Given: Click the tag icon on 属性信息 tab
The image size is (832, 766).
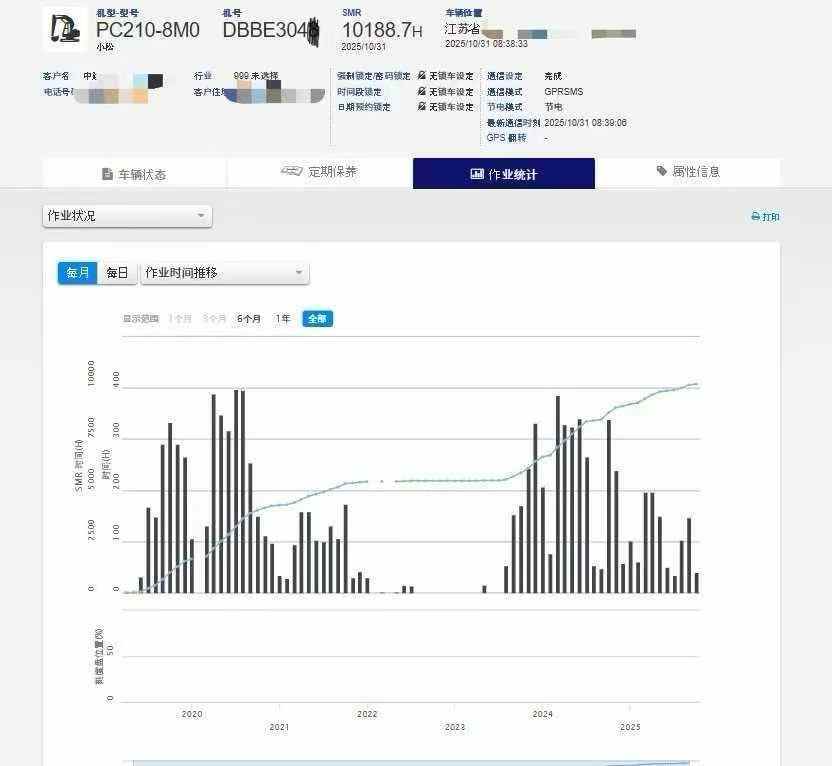Looking at the screenshot, I should coord(662,172).
